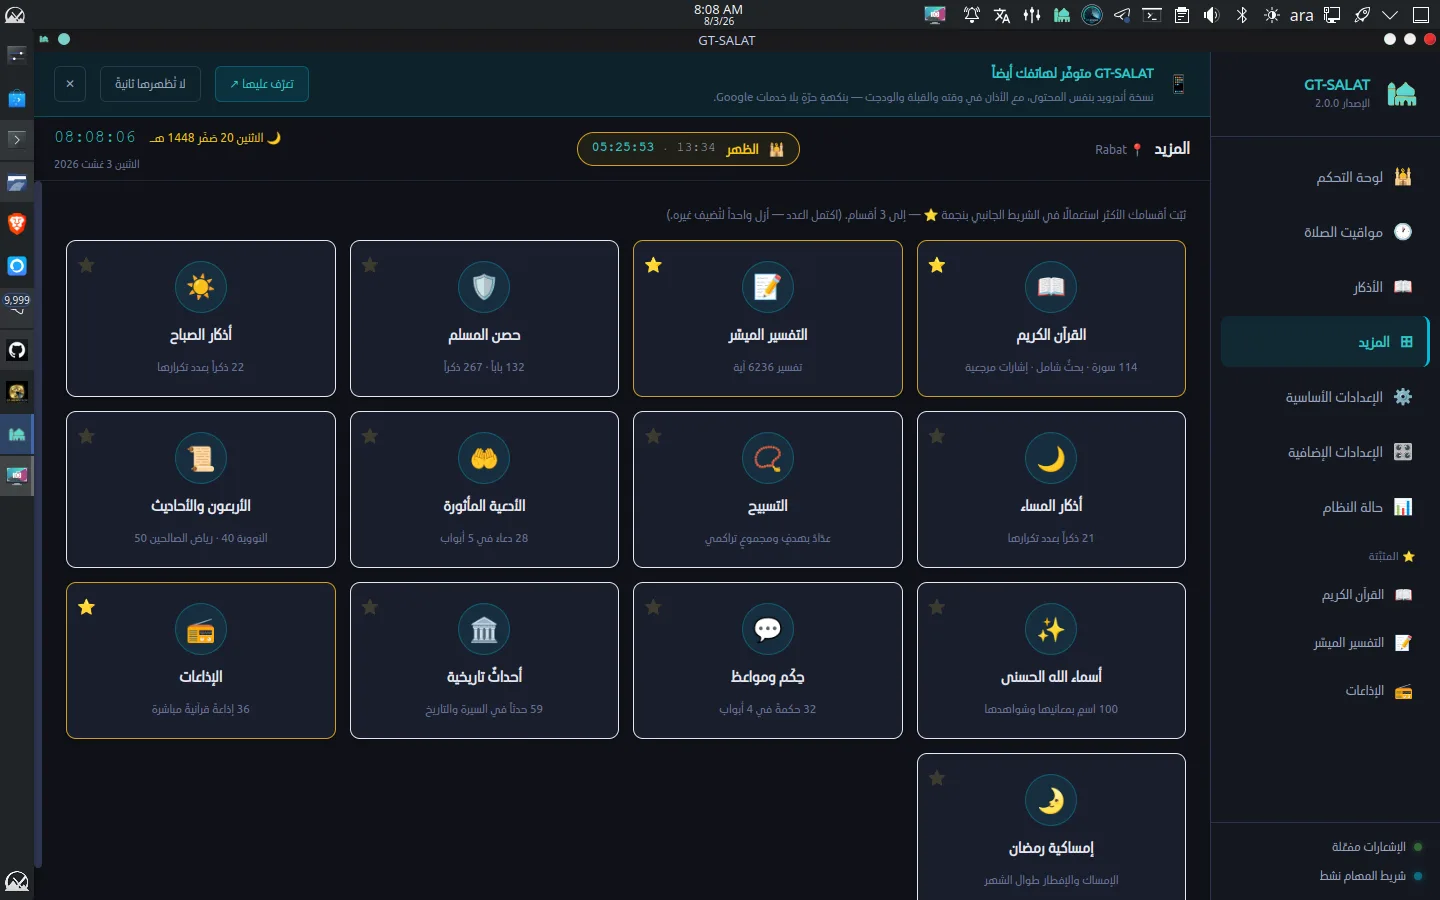The width and height of the screenshot is (1440, 900).
Task: Open لوحة التحكم in the sidebar
Action: point(1325,177)
